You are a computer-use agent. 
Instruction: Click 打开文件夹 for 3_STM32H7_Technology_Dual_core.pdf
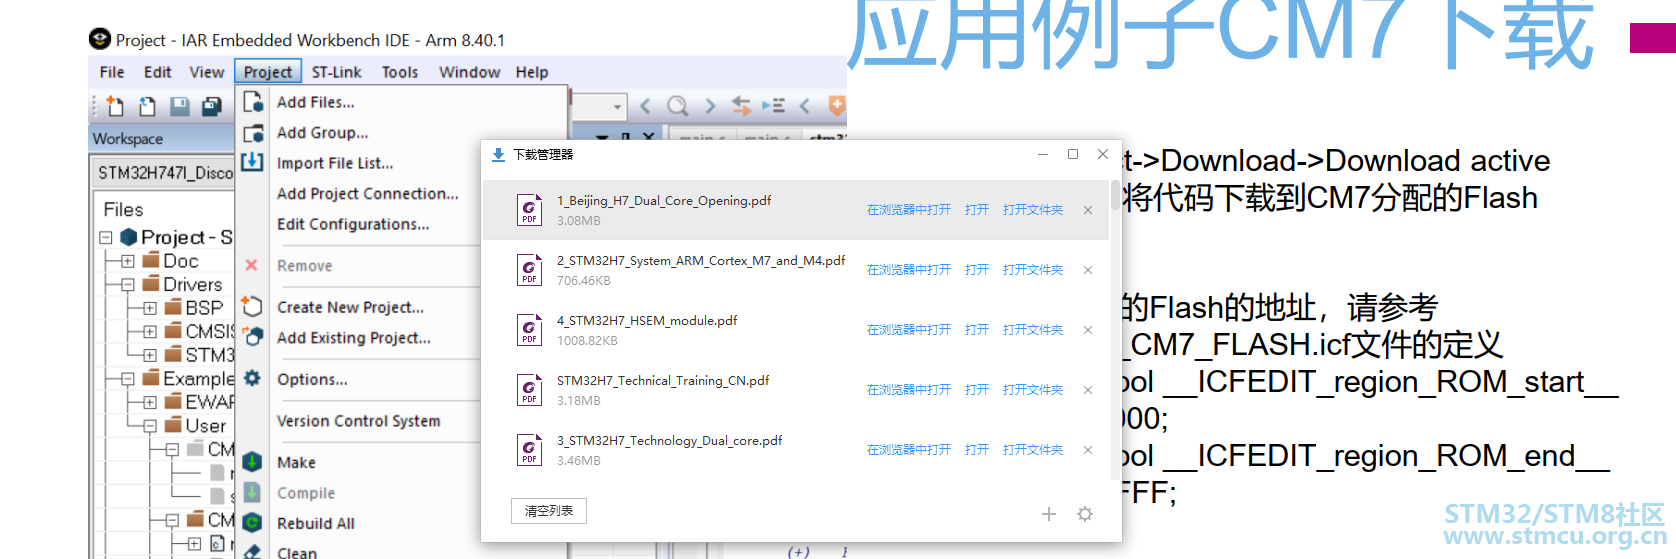coord(1033,450)
